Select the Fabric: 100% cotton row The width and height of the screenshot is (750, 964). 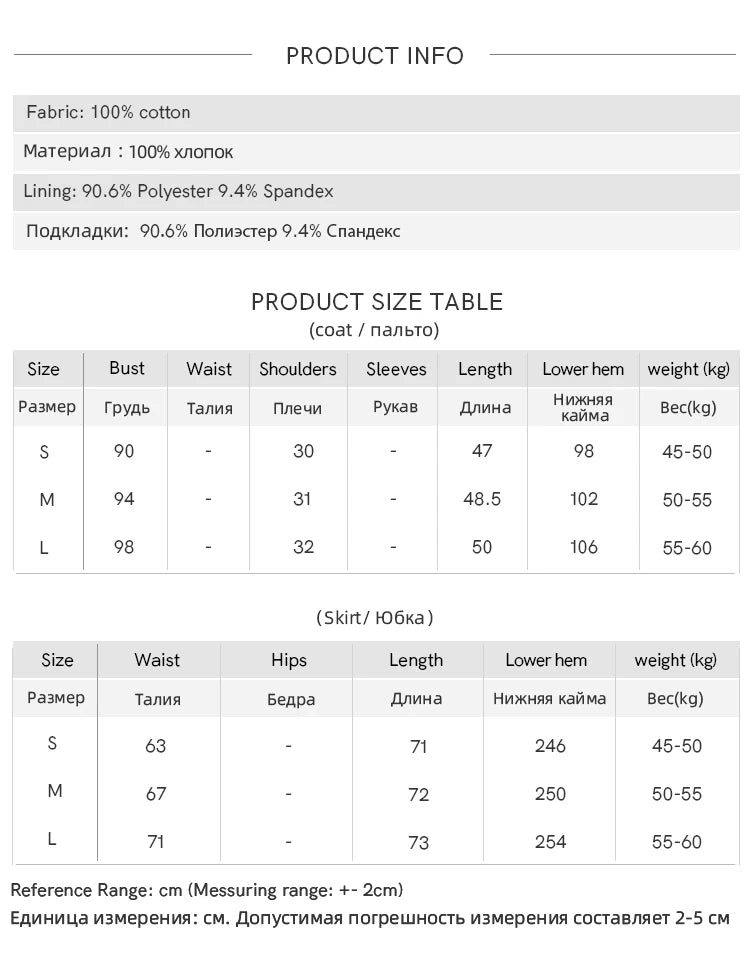point(376,113)
